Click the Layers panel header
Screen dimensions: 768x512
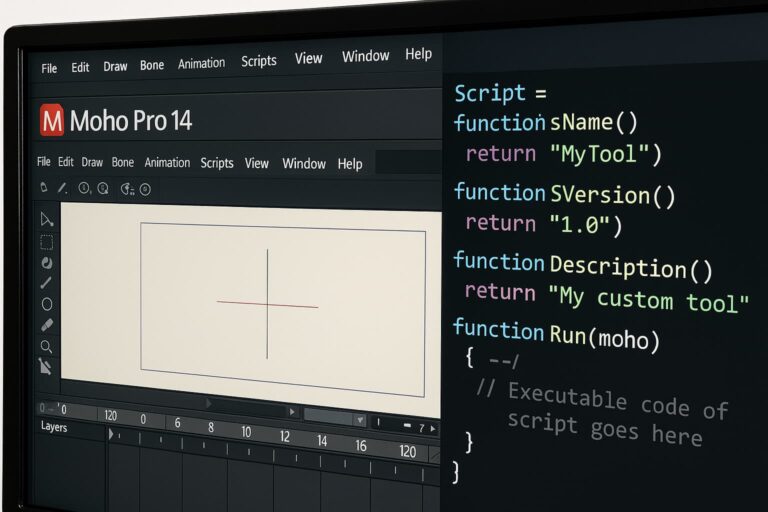54,427
